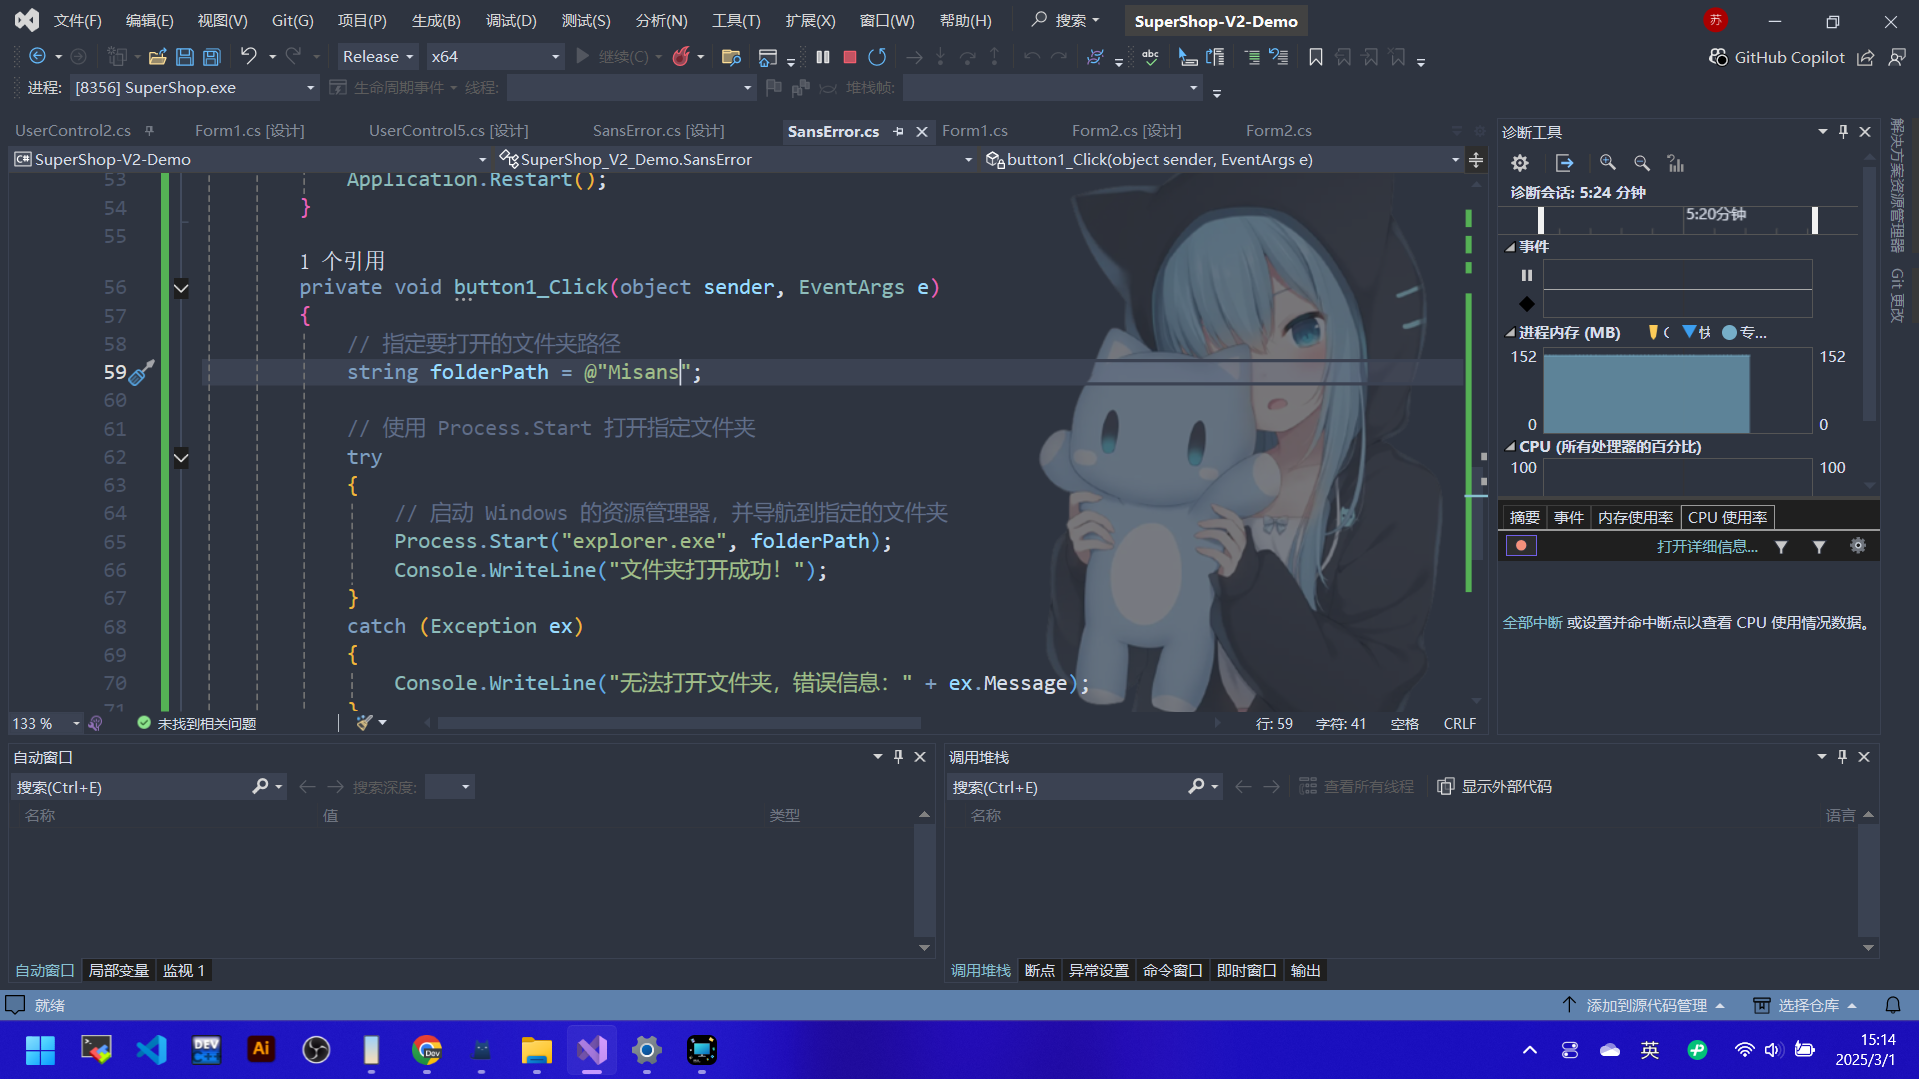
Task: Click the Send Feedback icon at top right
Action: [1896, 57]
